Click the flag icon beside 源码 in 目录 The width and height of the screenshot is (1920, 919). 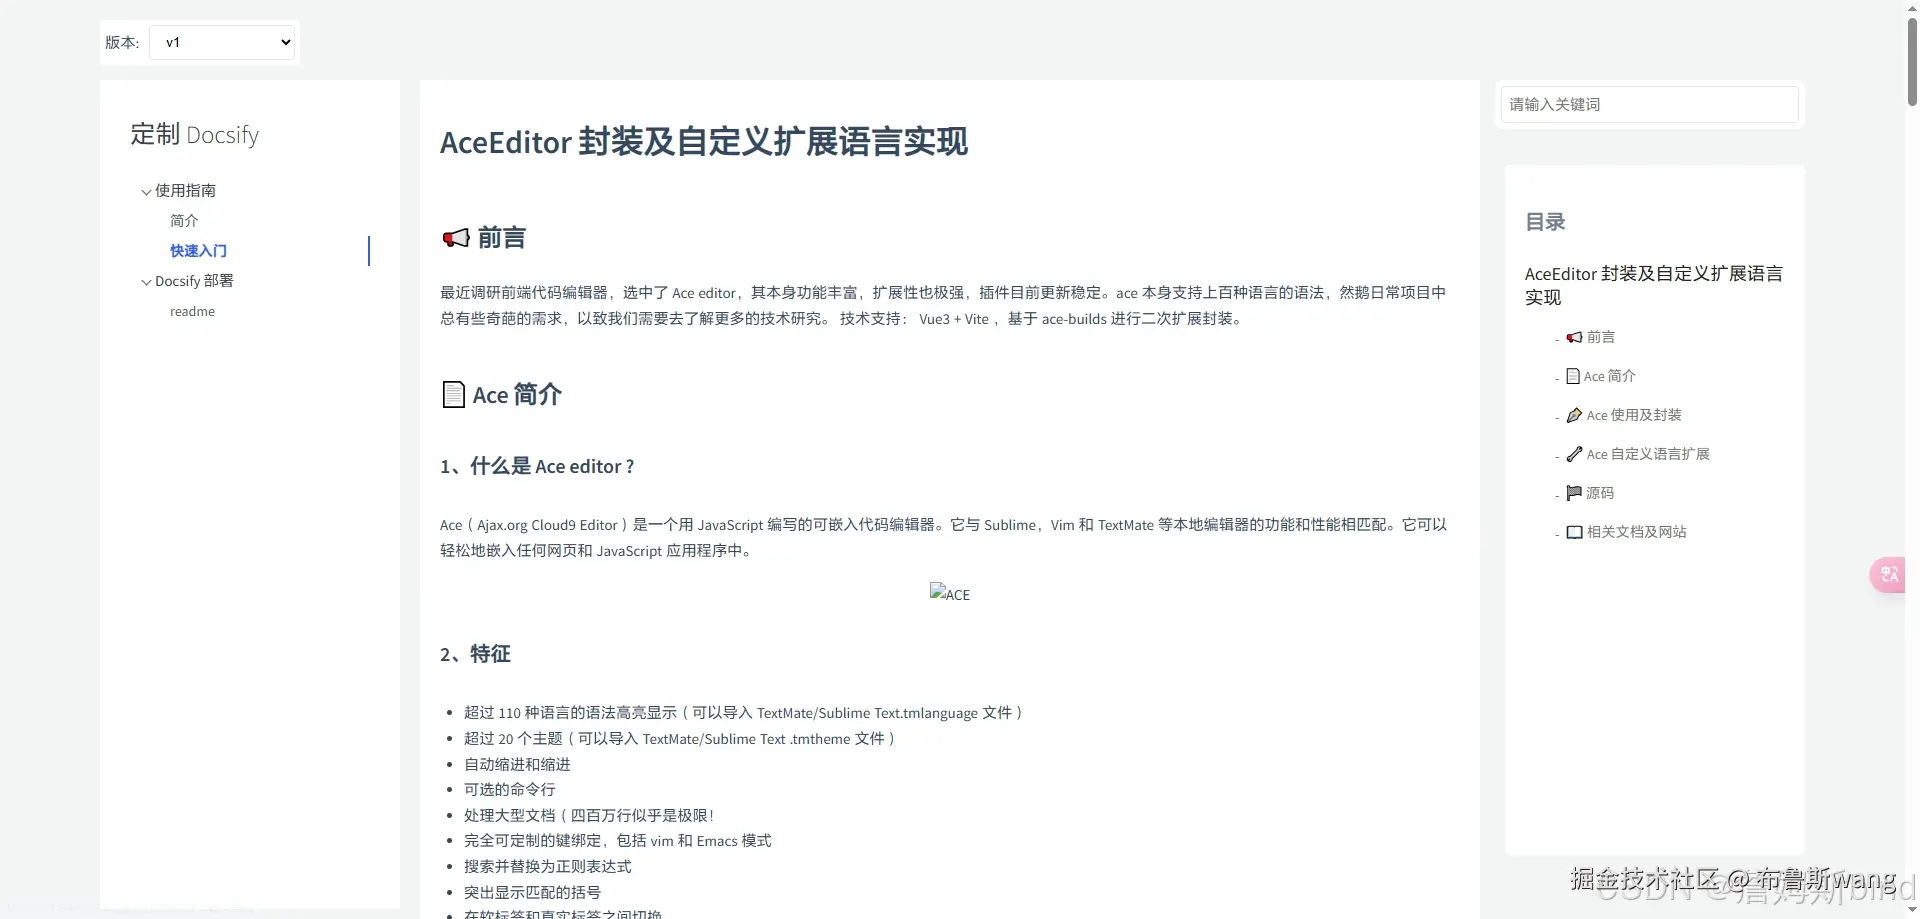pos(1573,493)
